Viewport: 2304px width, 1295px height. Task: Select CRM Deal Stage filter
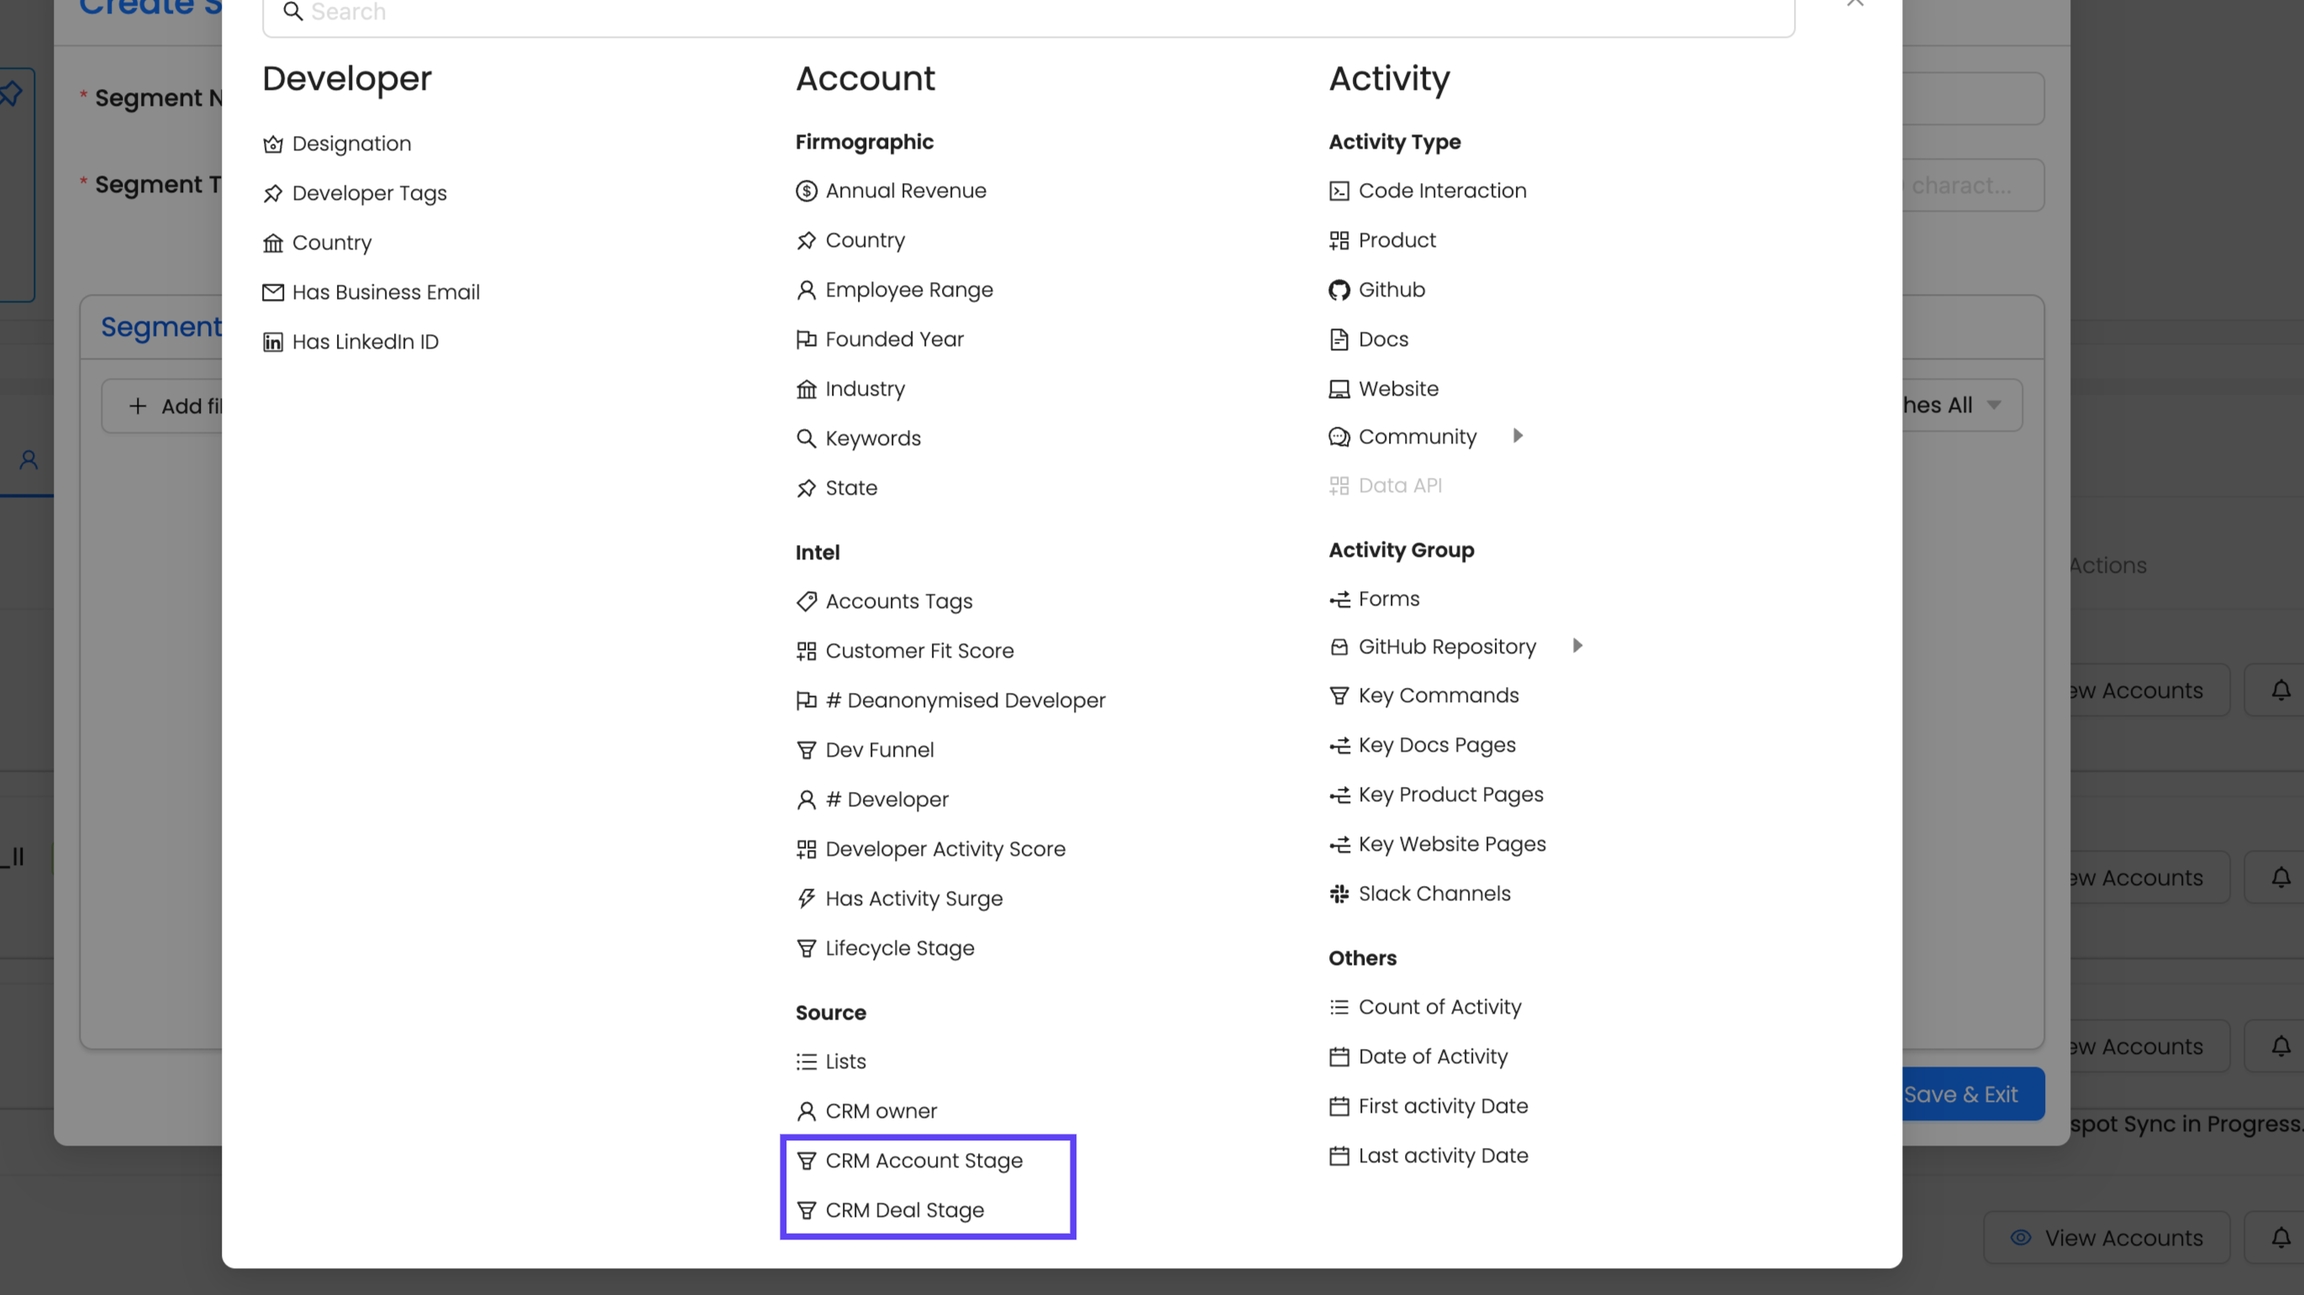pos(904,1210)
